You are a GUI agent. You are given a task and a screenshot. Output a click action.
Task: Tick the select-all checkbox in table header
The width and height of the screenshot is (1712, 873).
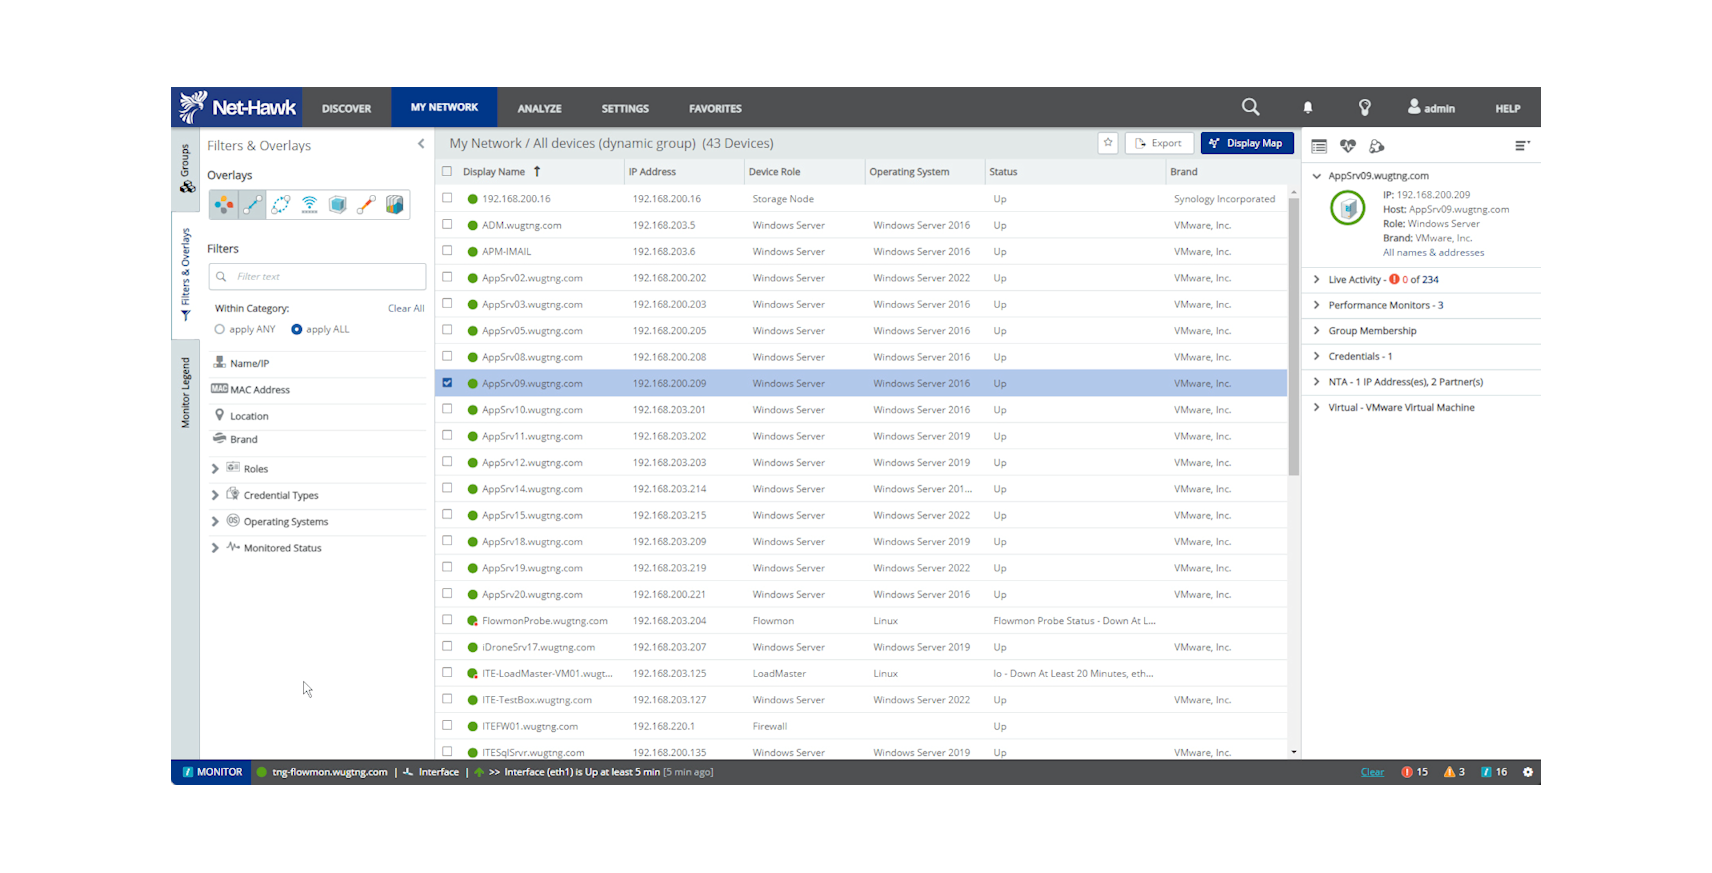coord(447,172)
